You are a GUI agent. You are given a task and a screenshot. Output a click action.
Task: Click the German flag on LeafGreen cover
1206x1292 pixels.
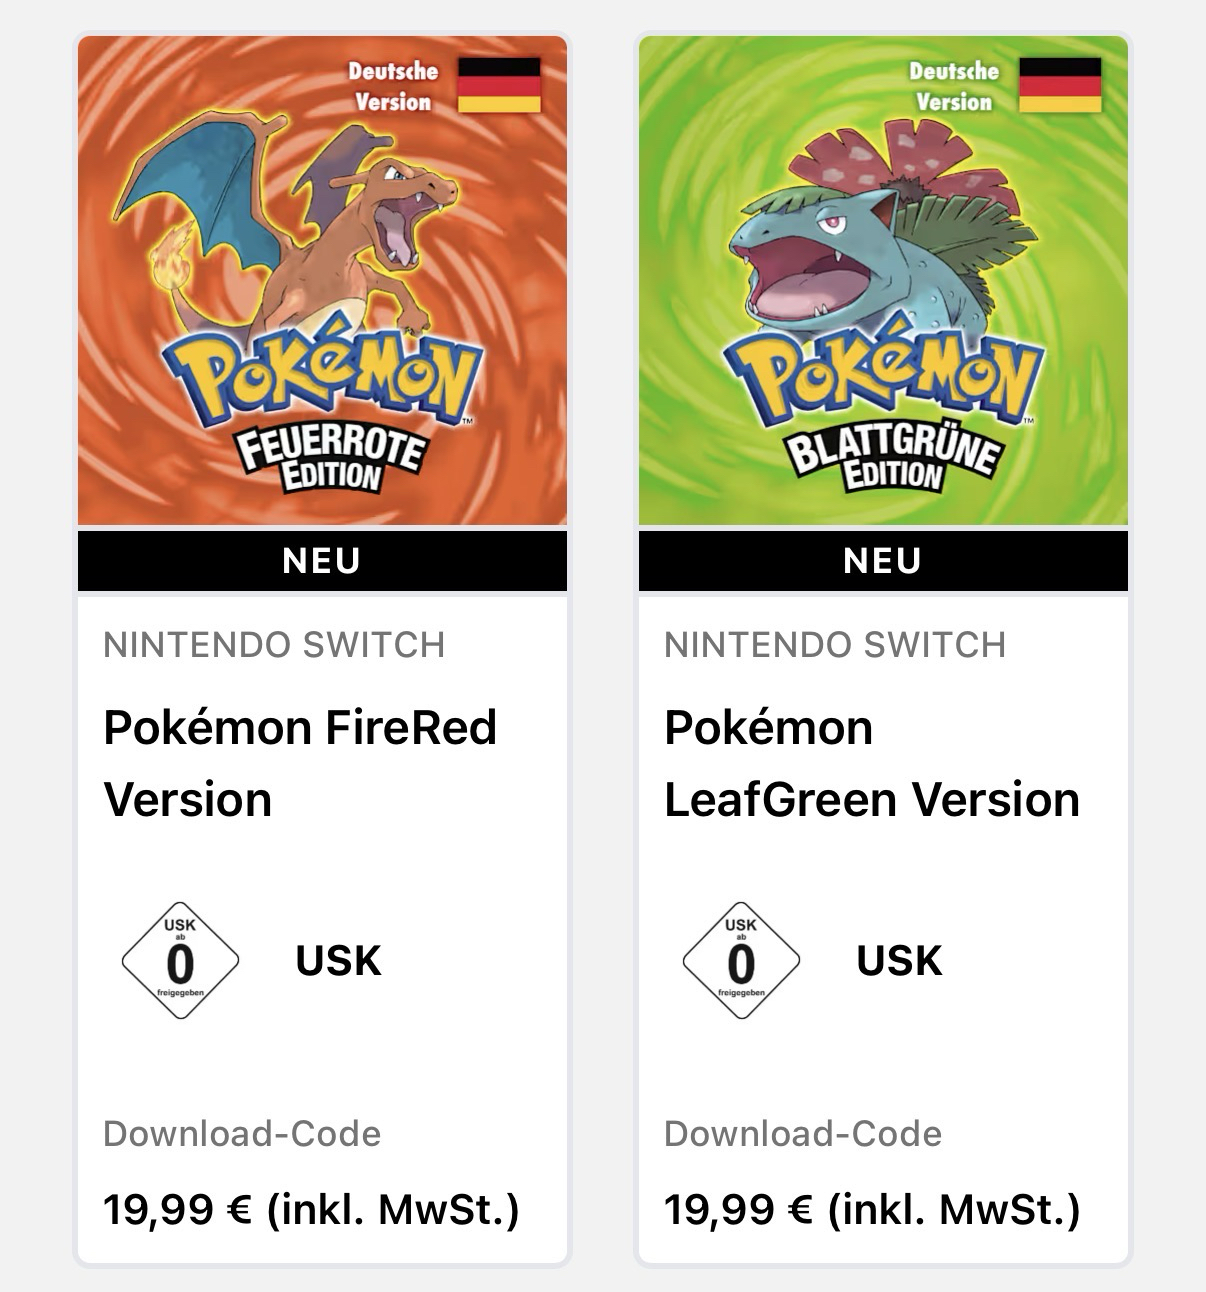[x=1060, y=85]
